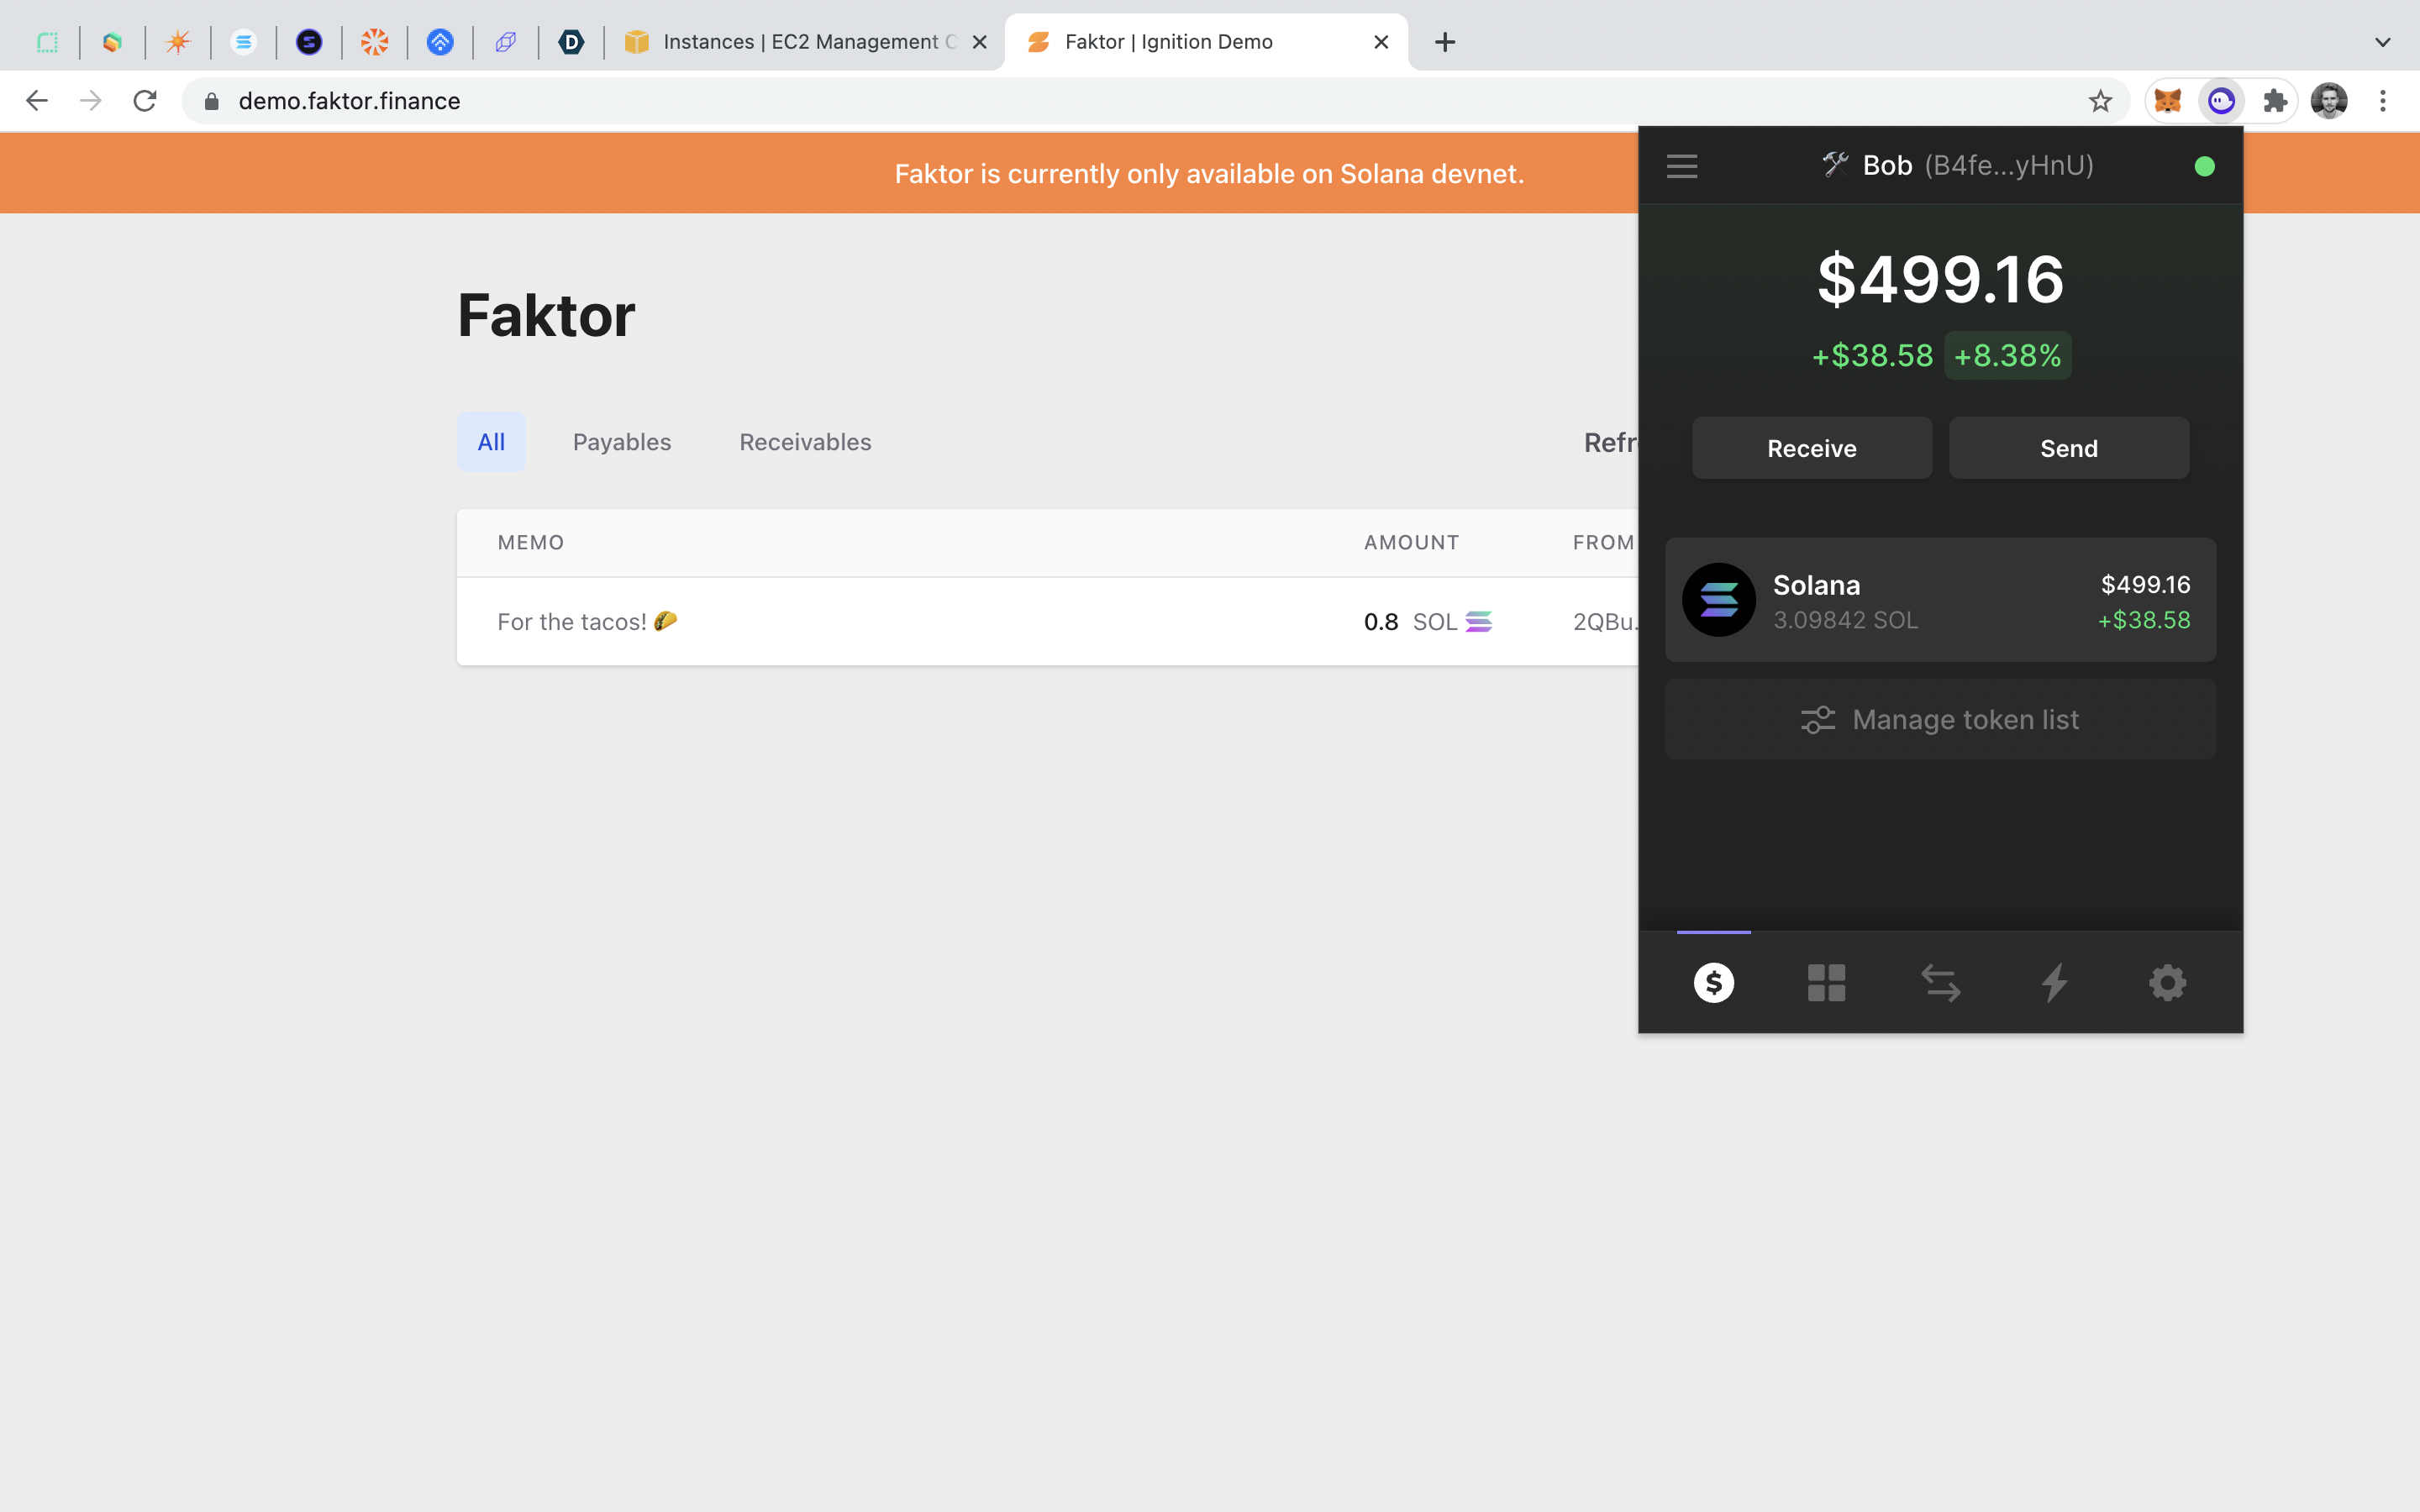Switch to the Receivables tab

click(805, 442)
